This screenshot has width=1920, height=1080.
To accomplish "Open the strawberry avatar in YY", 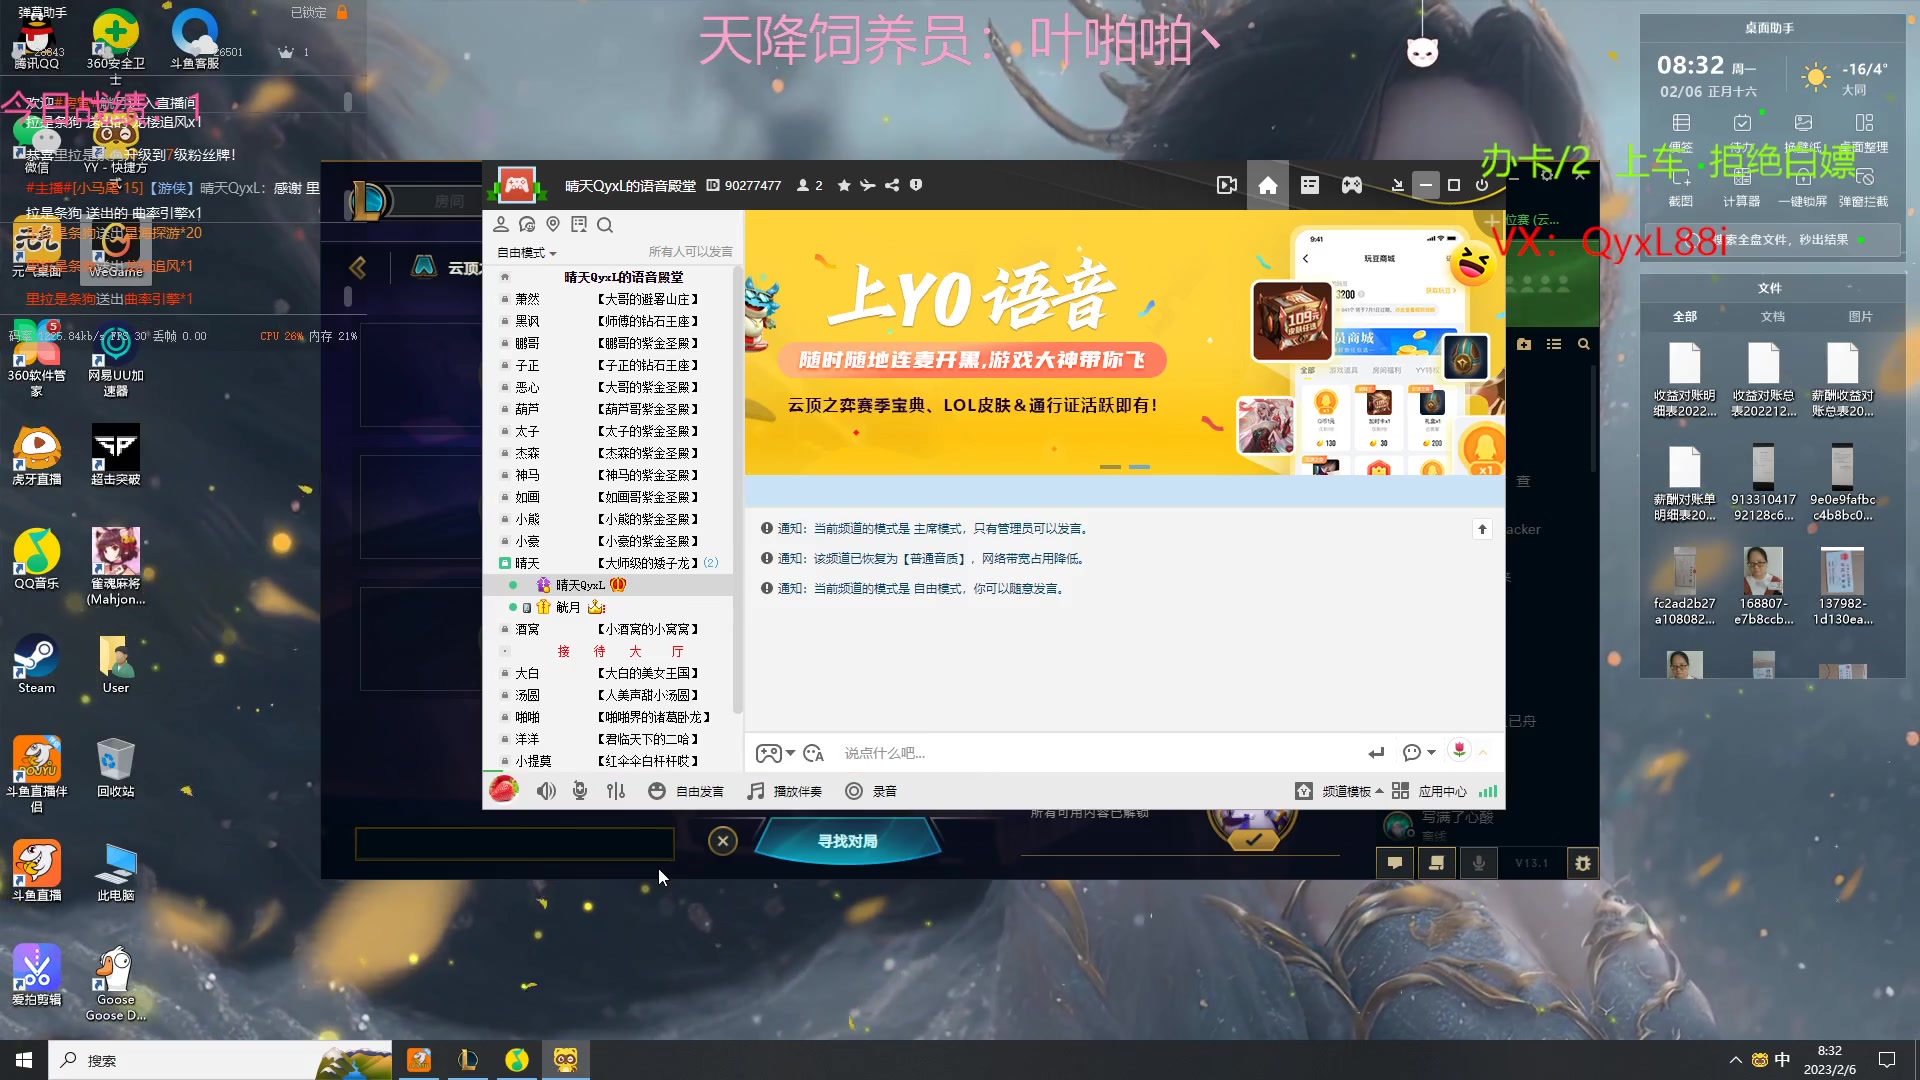I will (504, 790).
